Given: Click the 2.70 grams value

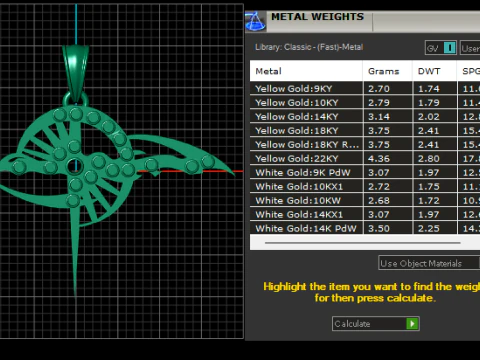Looking at the screenshot, I should (x=379, y=89).
